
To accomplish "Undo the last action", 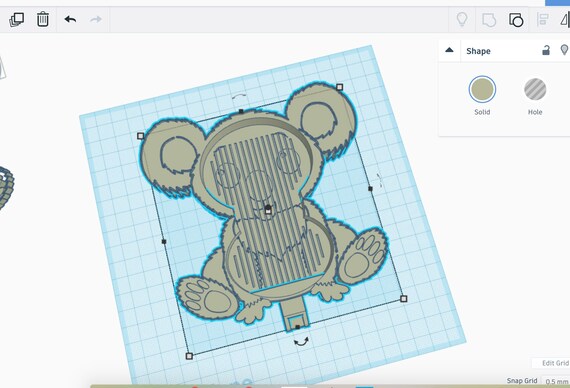I will [70, 19].
